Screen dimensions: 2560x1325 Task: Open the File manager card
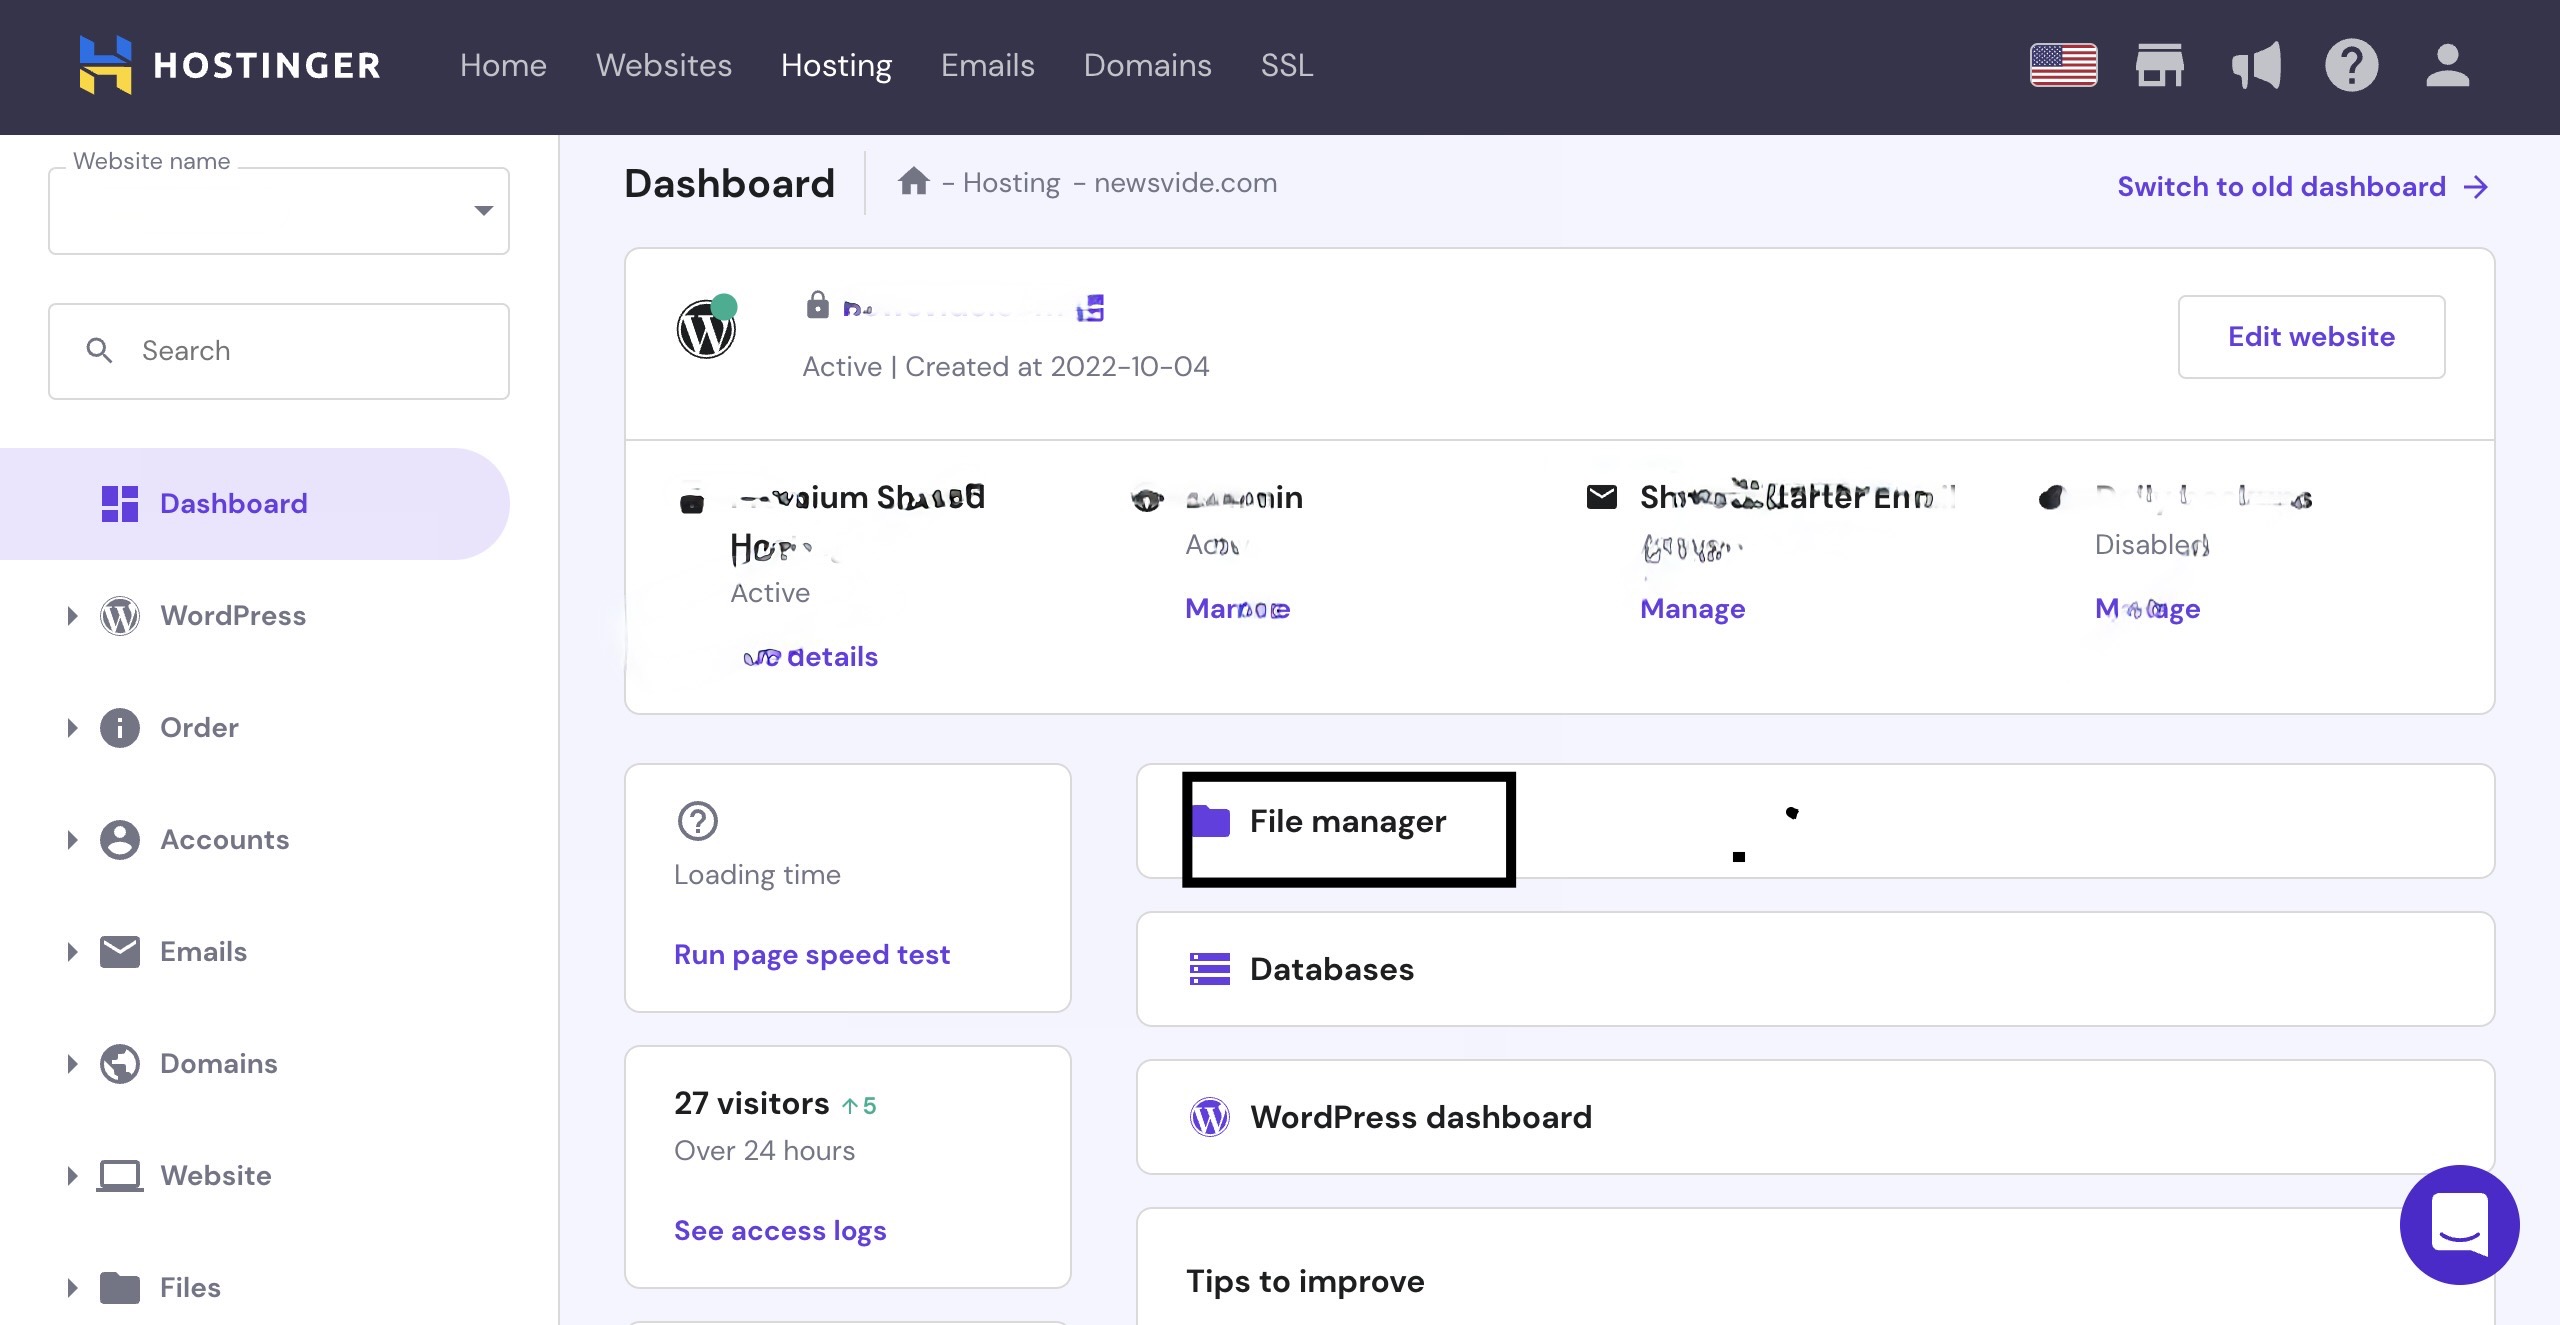[x=1815, y=821]
